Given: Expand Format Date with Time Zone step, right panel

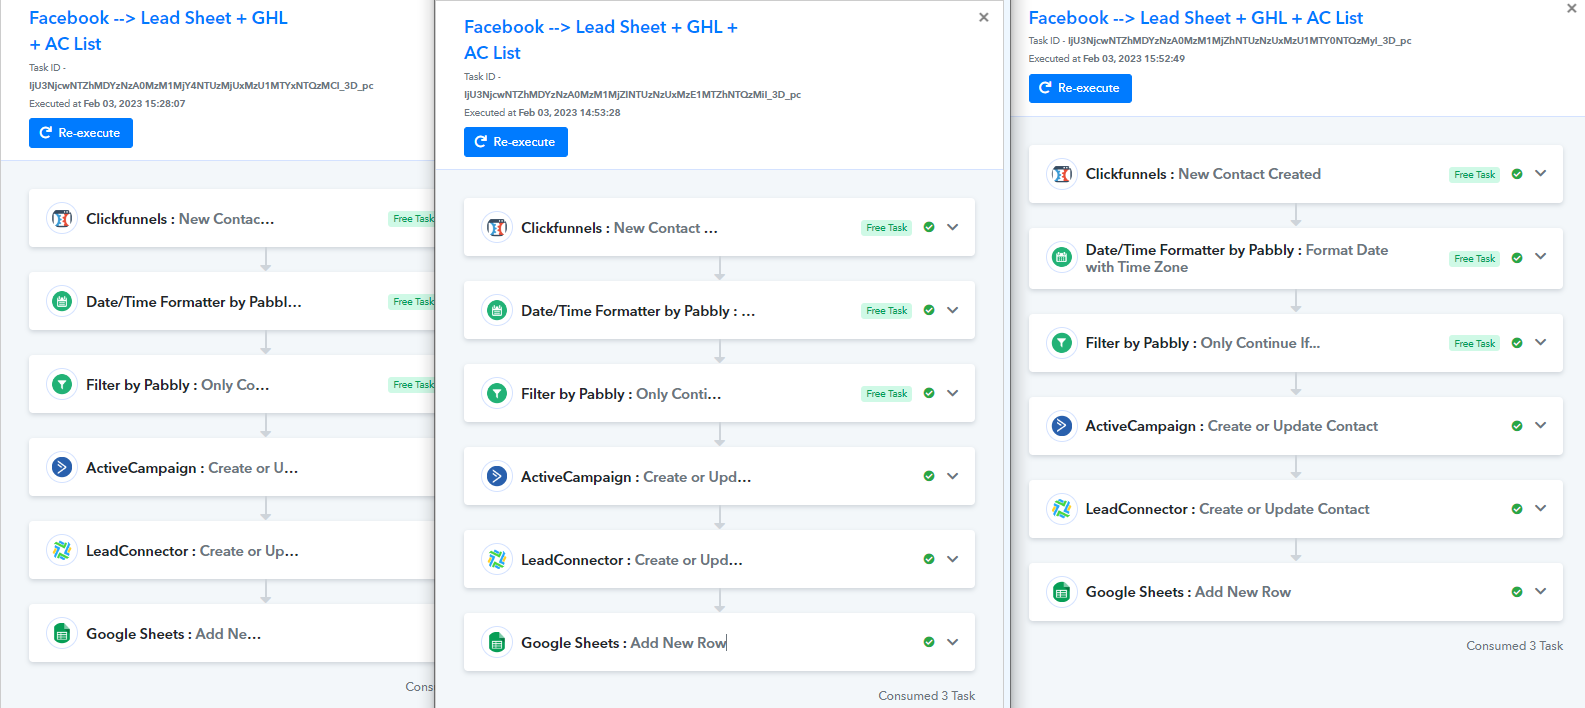Looking at the screenshot, I should click(1541, 257).
